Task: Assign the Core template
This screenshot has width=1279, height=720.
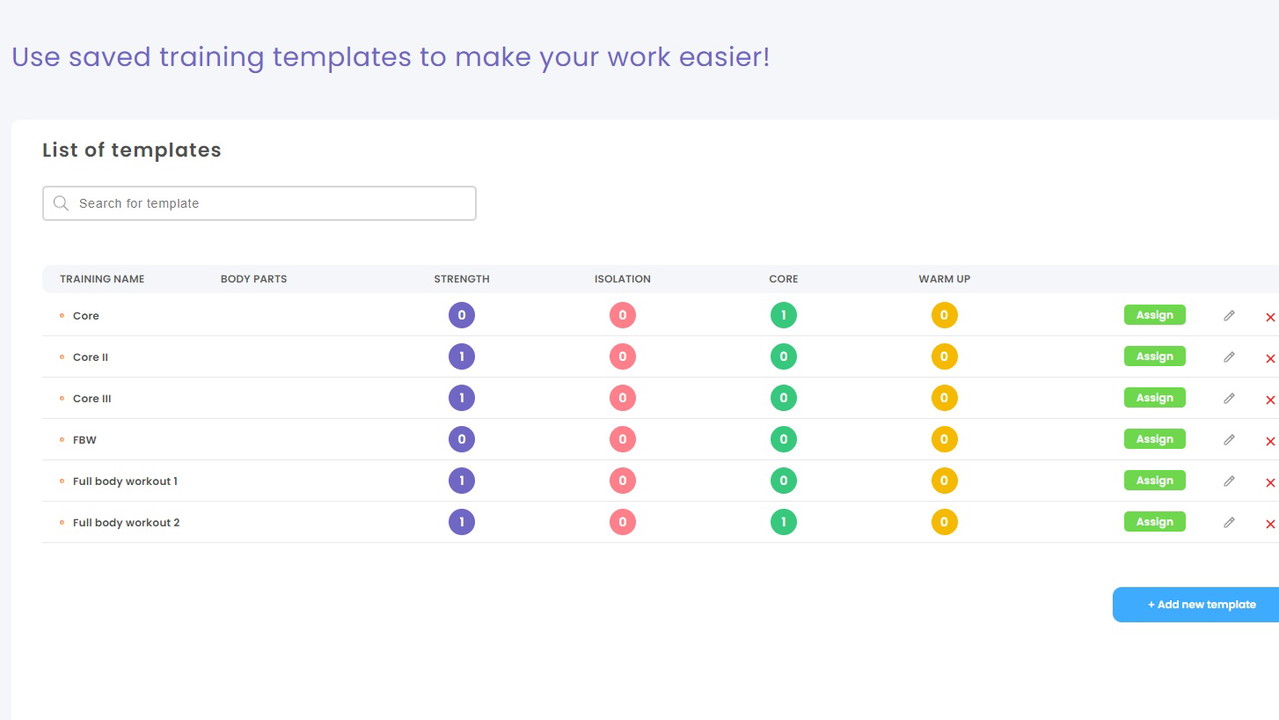Action: click(x=1154, y=315)
